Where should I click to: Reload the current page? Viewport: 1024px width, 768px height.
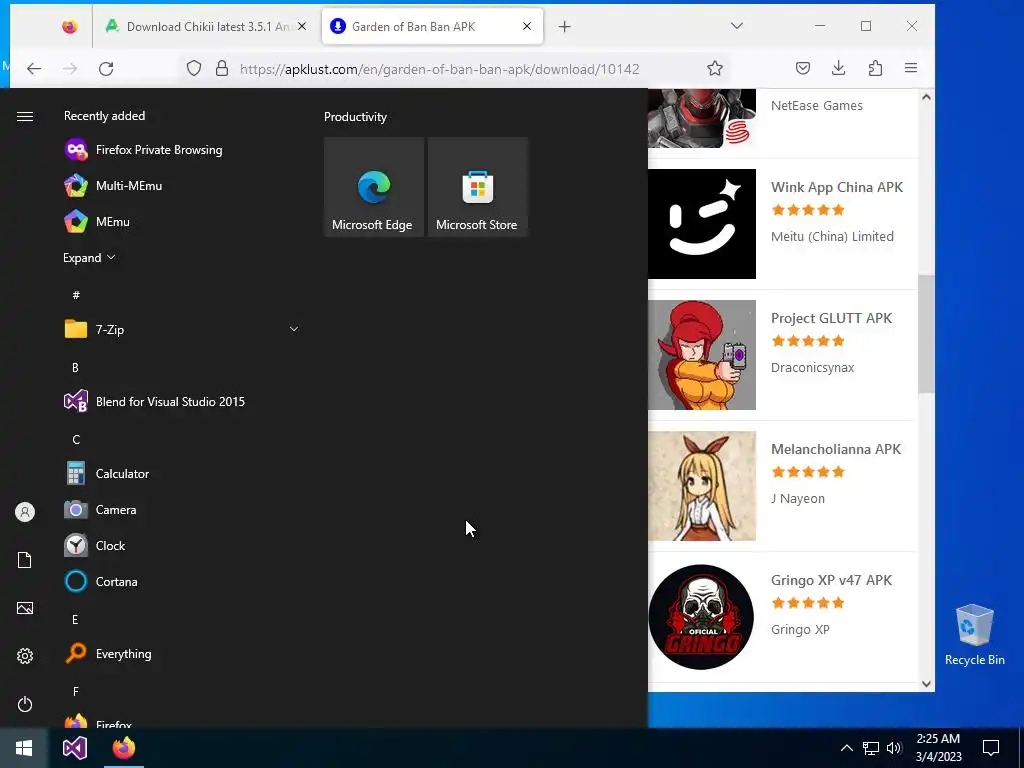106,69
